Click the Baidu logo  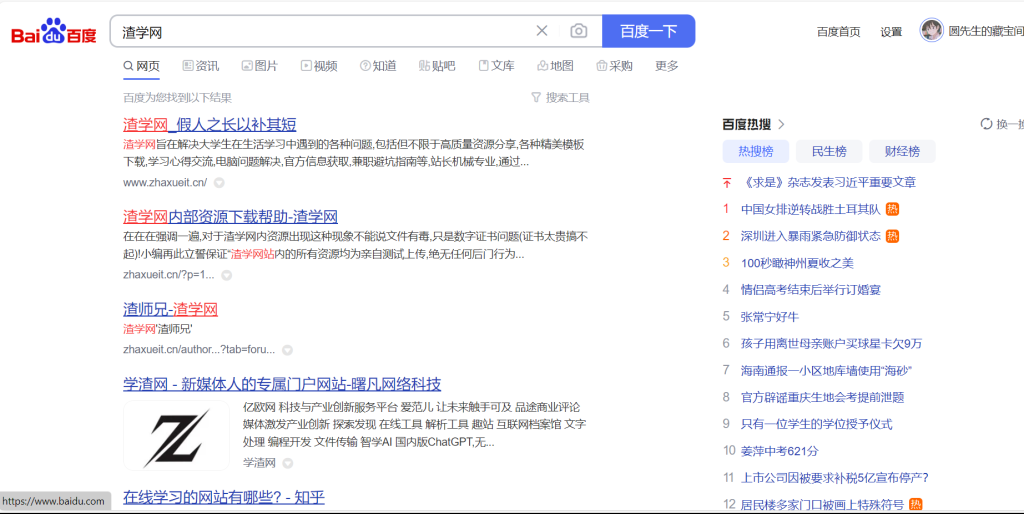click(54, 31)
